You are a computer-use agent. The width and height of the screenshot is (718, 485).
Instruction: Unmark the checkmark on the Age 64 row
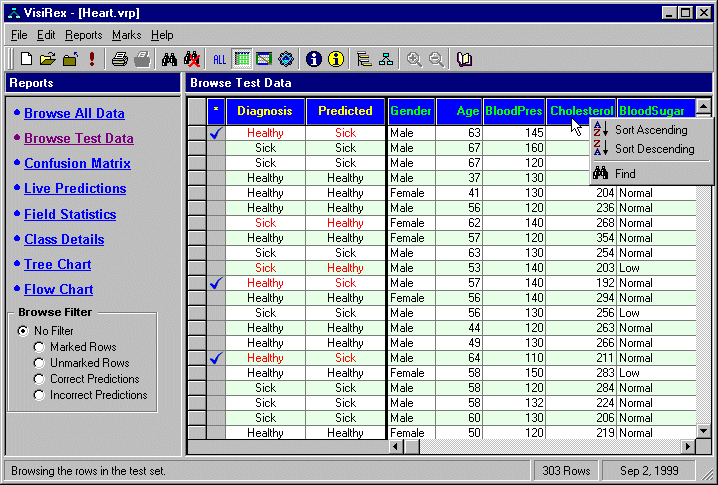pyautogui.click(x=216, y=358)
